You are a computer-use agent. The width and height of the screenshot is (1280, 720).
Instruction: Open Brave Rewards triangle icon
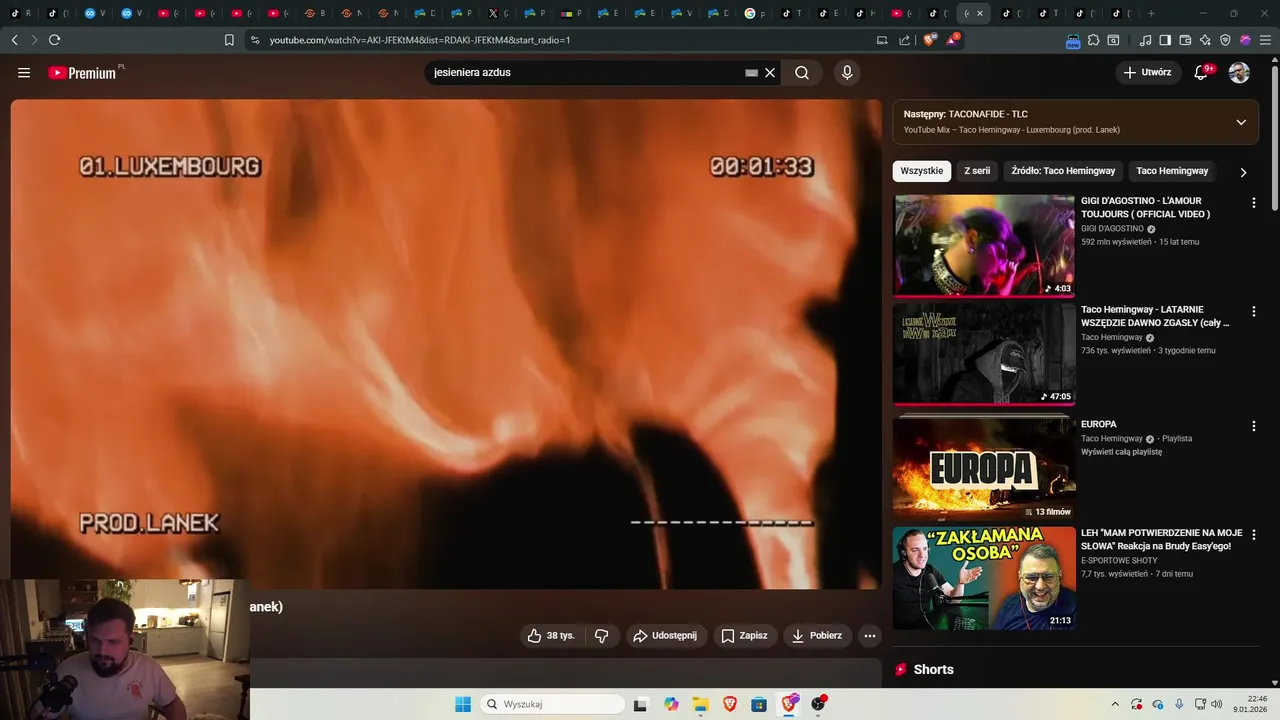click(952, 40)
